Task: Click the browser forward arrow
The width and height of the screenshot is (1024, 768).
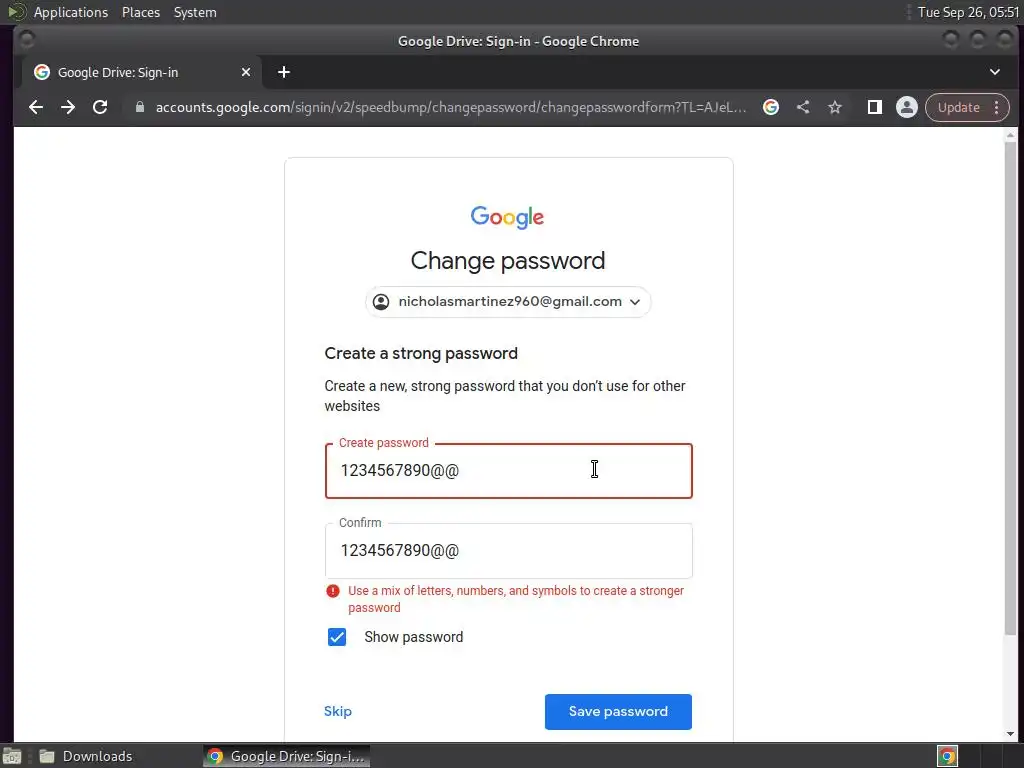Action: click(68, 107)
